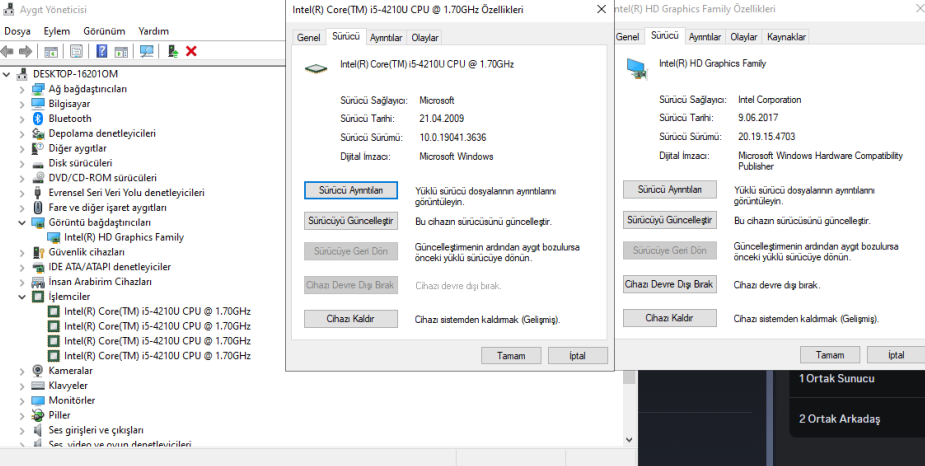Click the Piller battery icon

coord(38,415)
